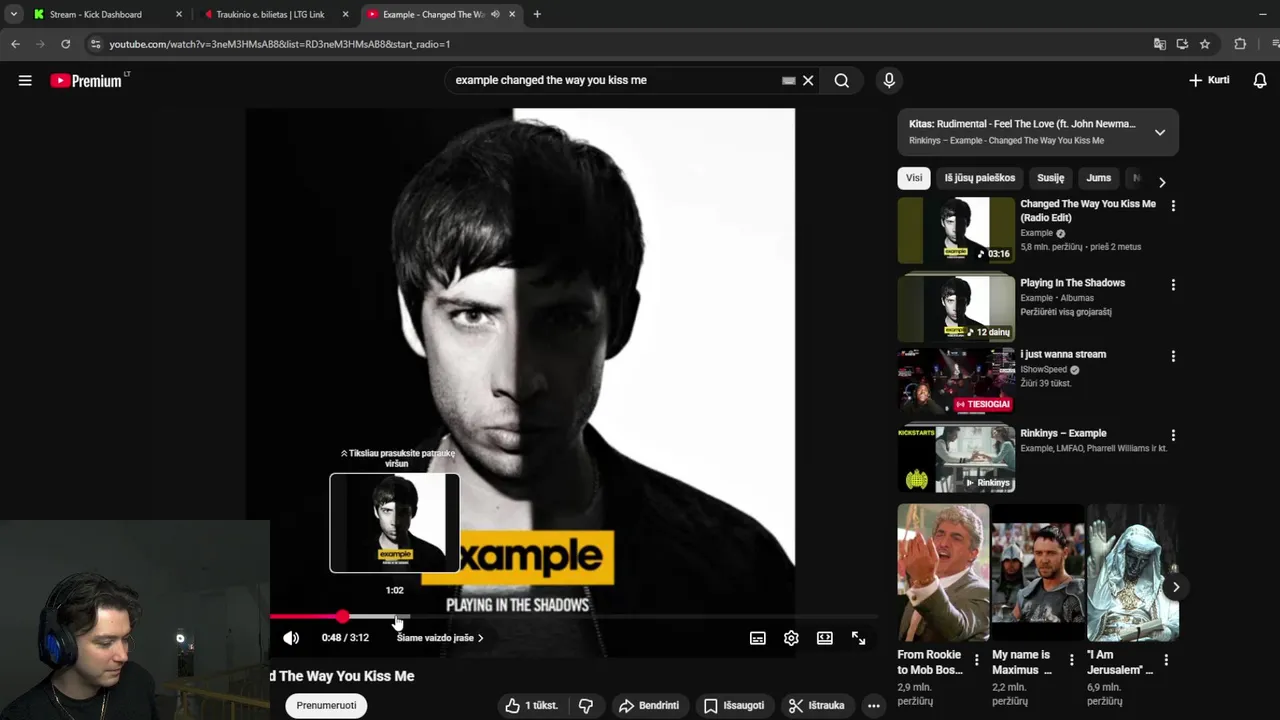The height and width of the screenshot is (720, 1280).
Task: Save the video with Išsaugoti
Action: (x=734, y=706)
